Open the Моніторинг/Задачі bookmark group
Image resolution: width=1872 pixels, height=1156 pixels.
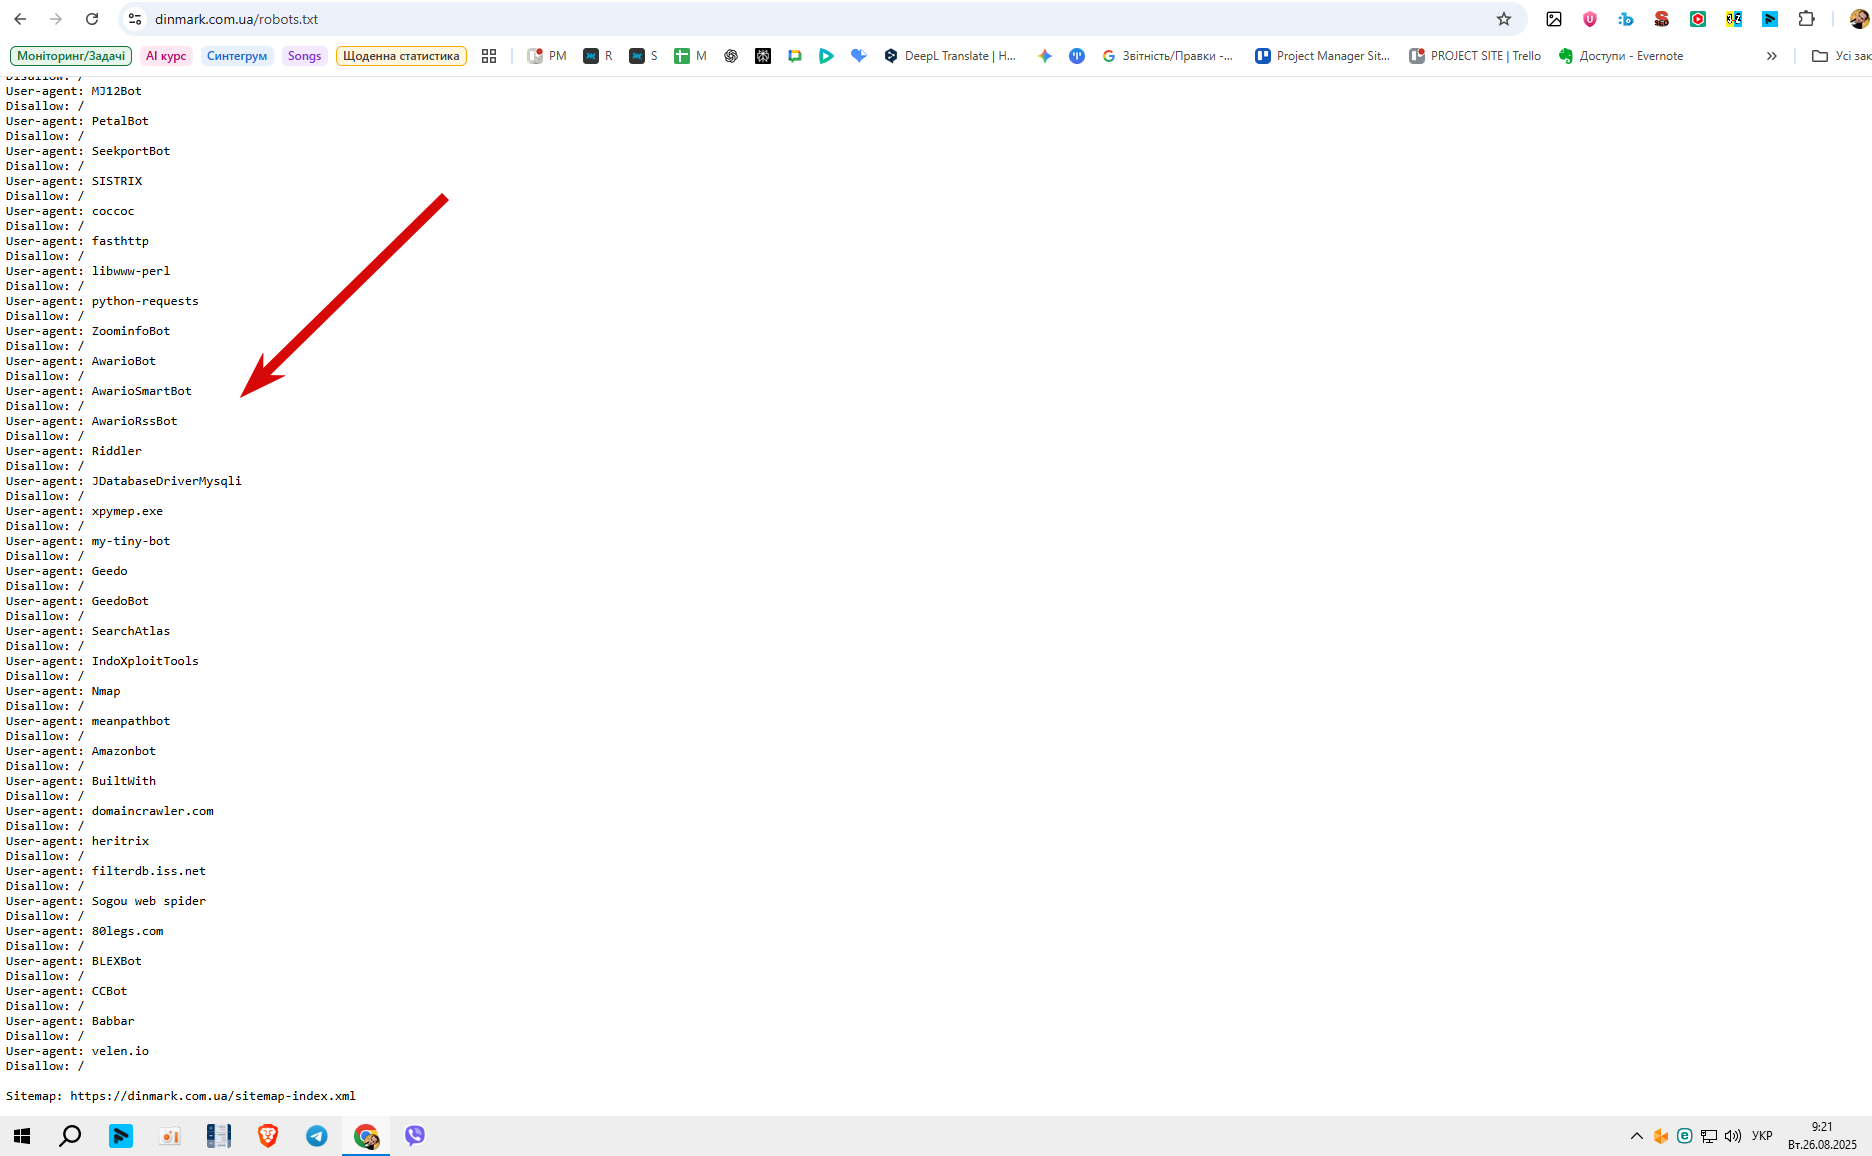[x=71, y=56]
